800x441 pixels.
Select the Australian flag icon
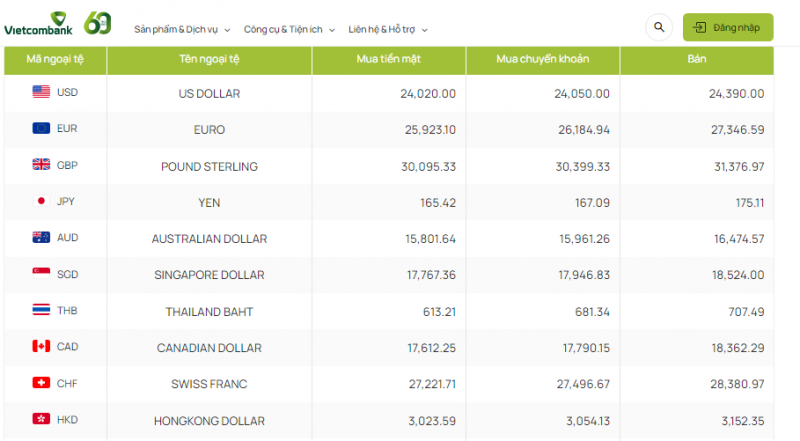click(41, 238)
